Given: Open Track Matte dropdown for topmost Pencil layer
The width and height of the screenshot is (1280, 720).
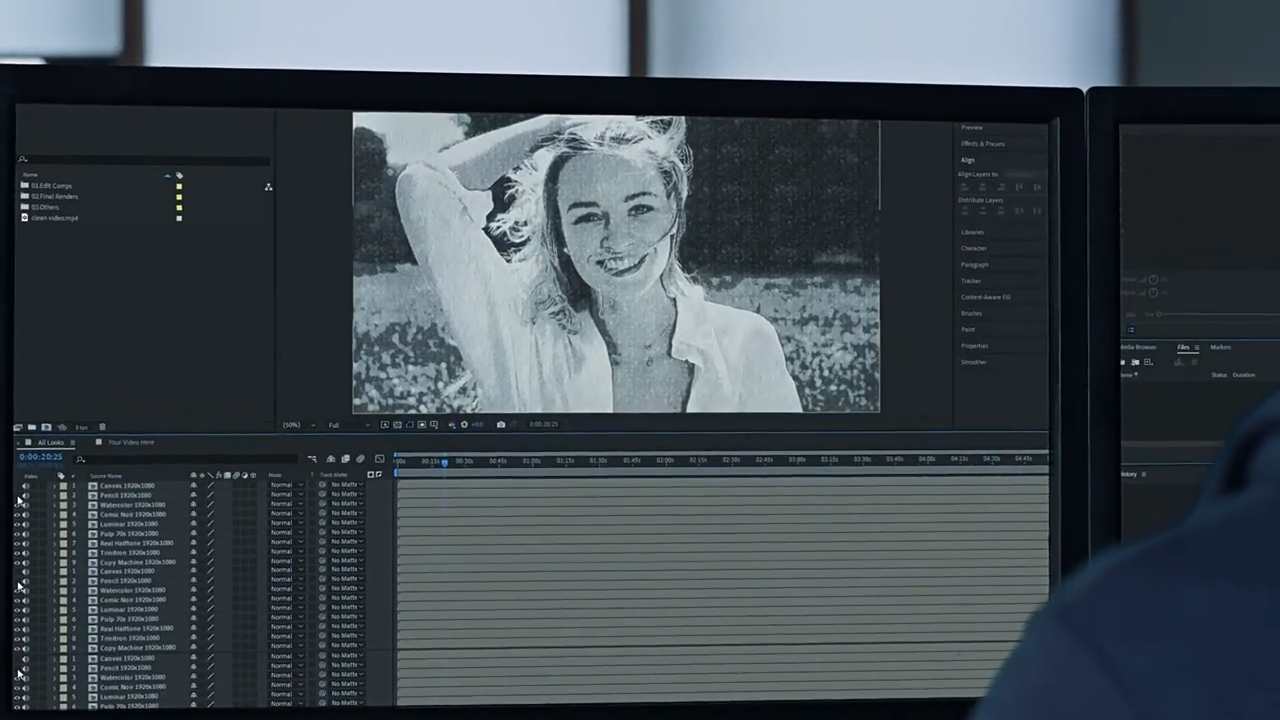Looking at the screenshot, I should tap(346, 495).
